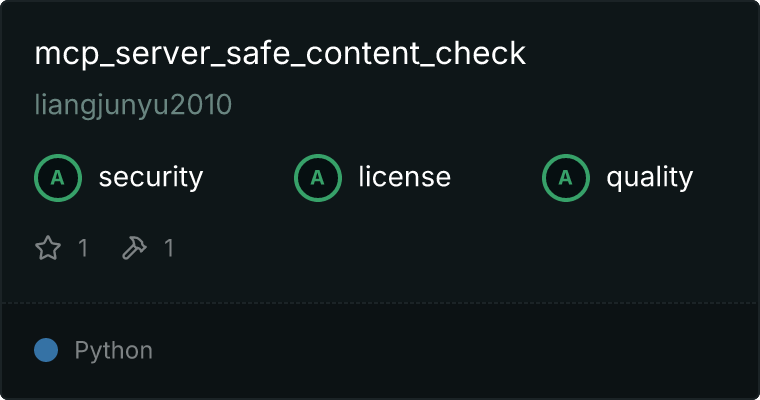Viewport: 760px width, 400px height.
Task: Click empty card area beside tools count
Action: (x=460, y=248)
